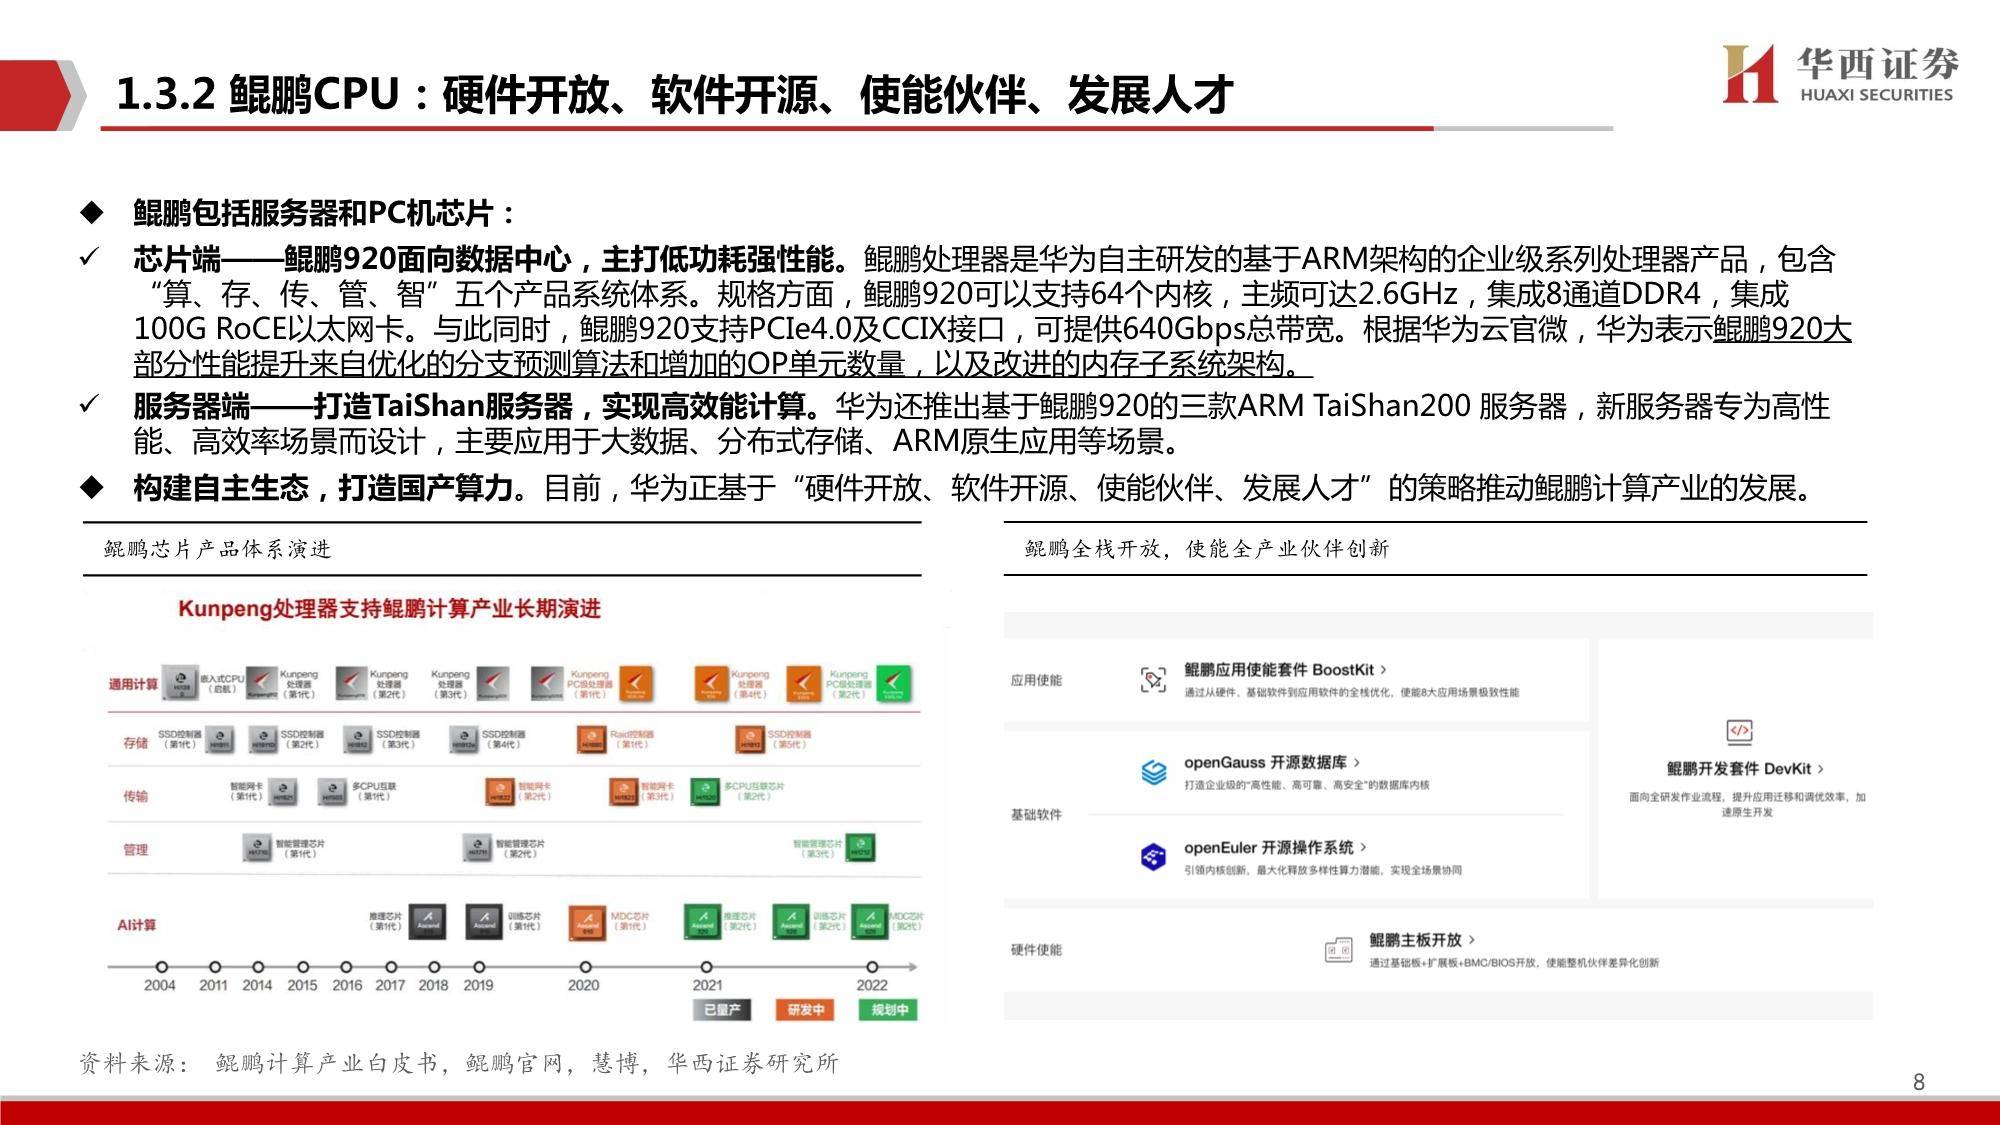Click the bullet heading 鲲鹏包括服务器和PC机芯片
The width and height of the screenshot is (2000, 1125).
[x=324, y=213]
